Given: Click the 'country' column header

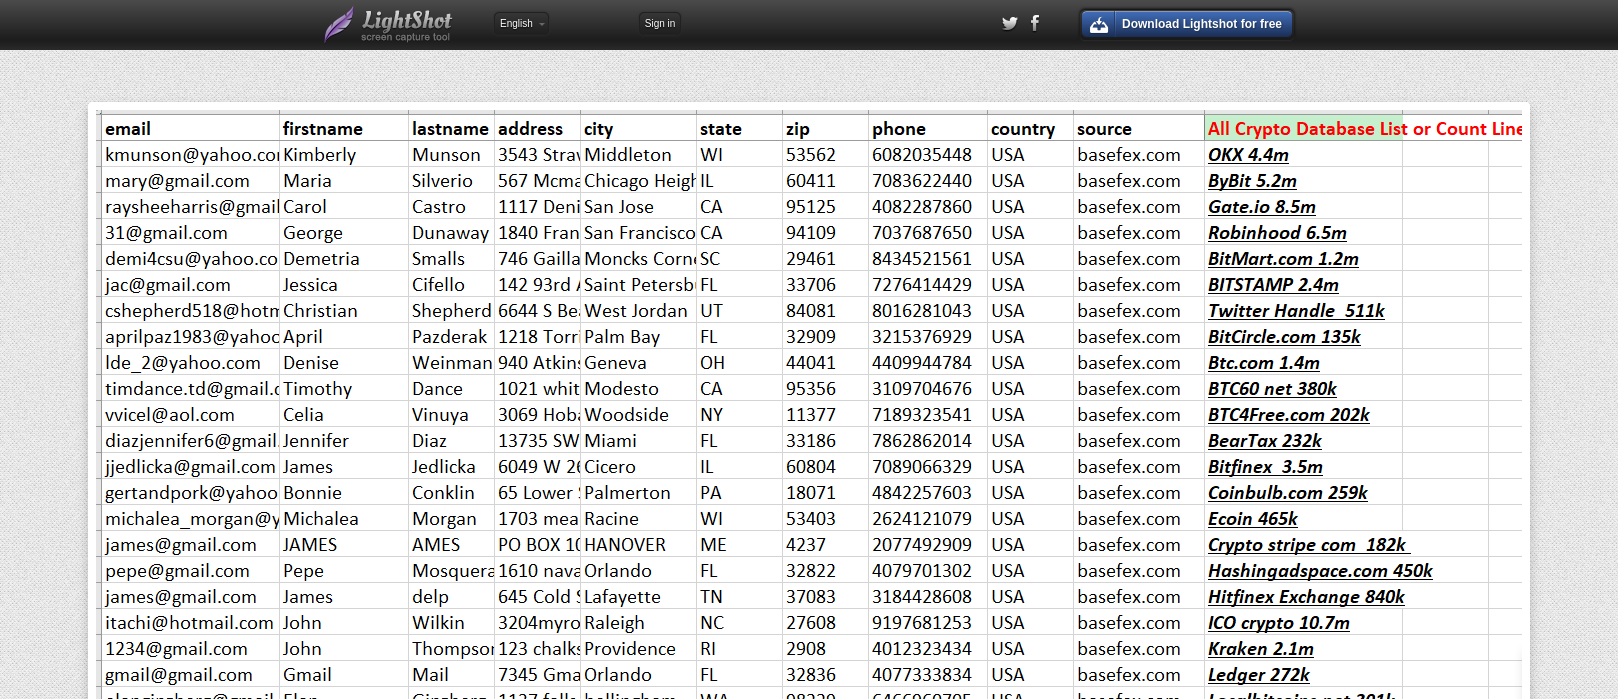Looking at the screenshot, I should tap(1031, 129).
